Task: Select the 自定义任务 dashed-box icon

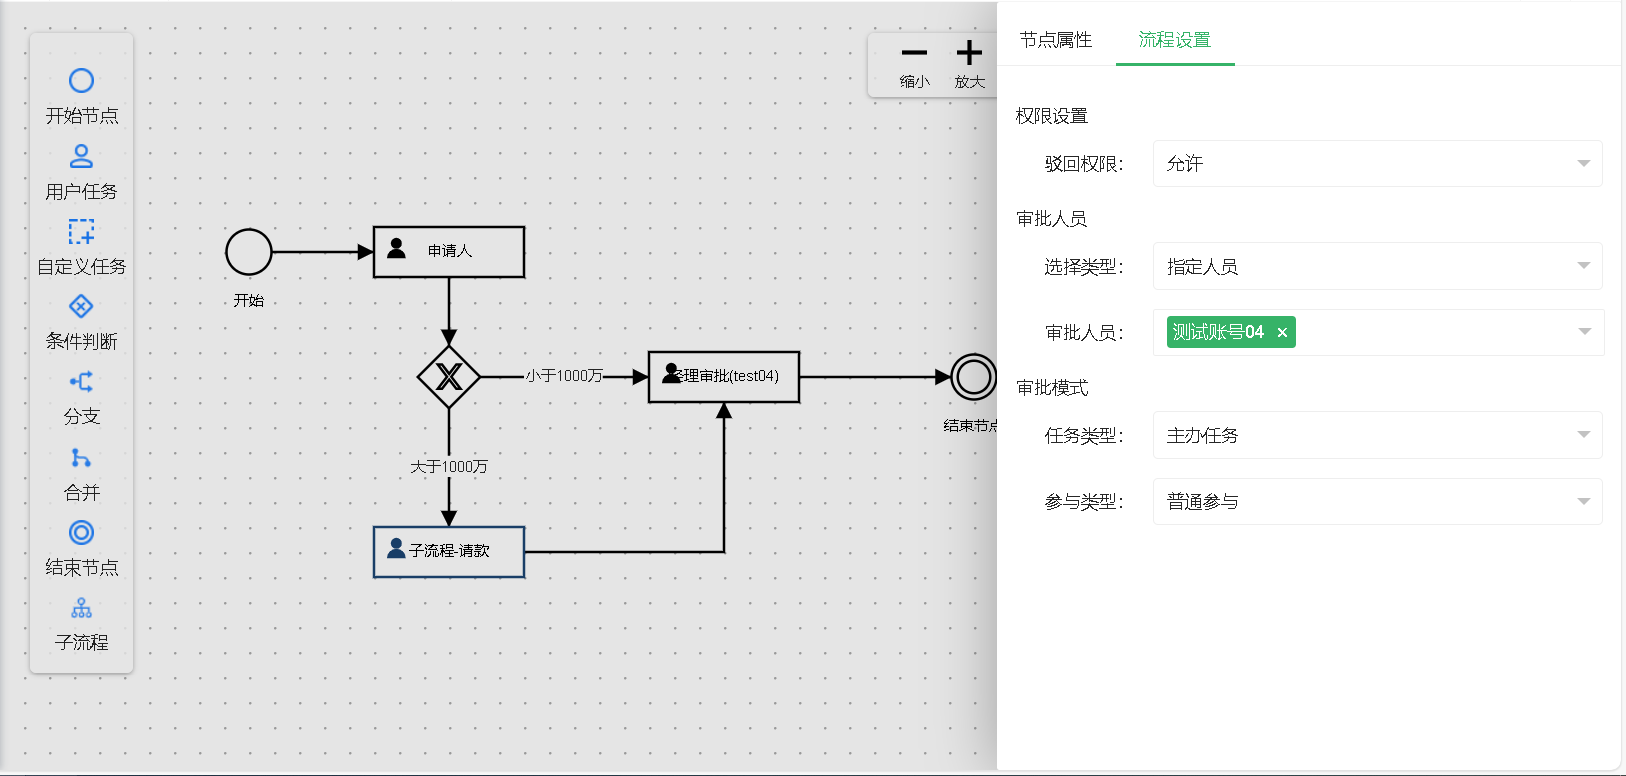Action: click(81, 232)
